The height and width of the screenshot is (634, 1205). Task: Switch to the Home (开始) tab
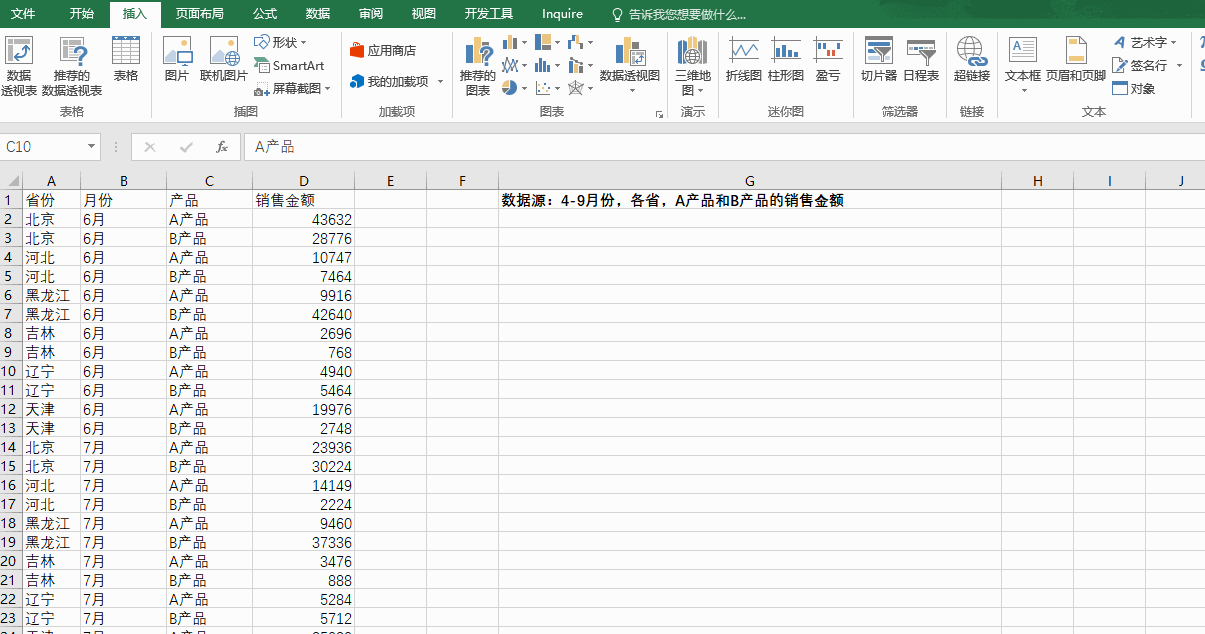pyautogui.click(x=82, y=14)
